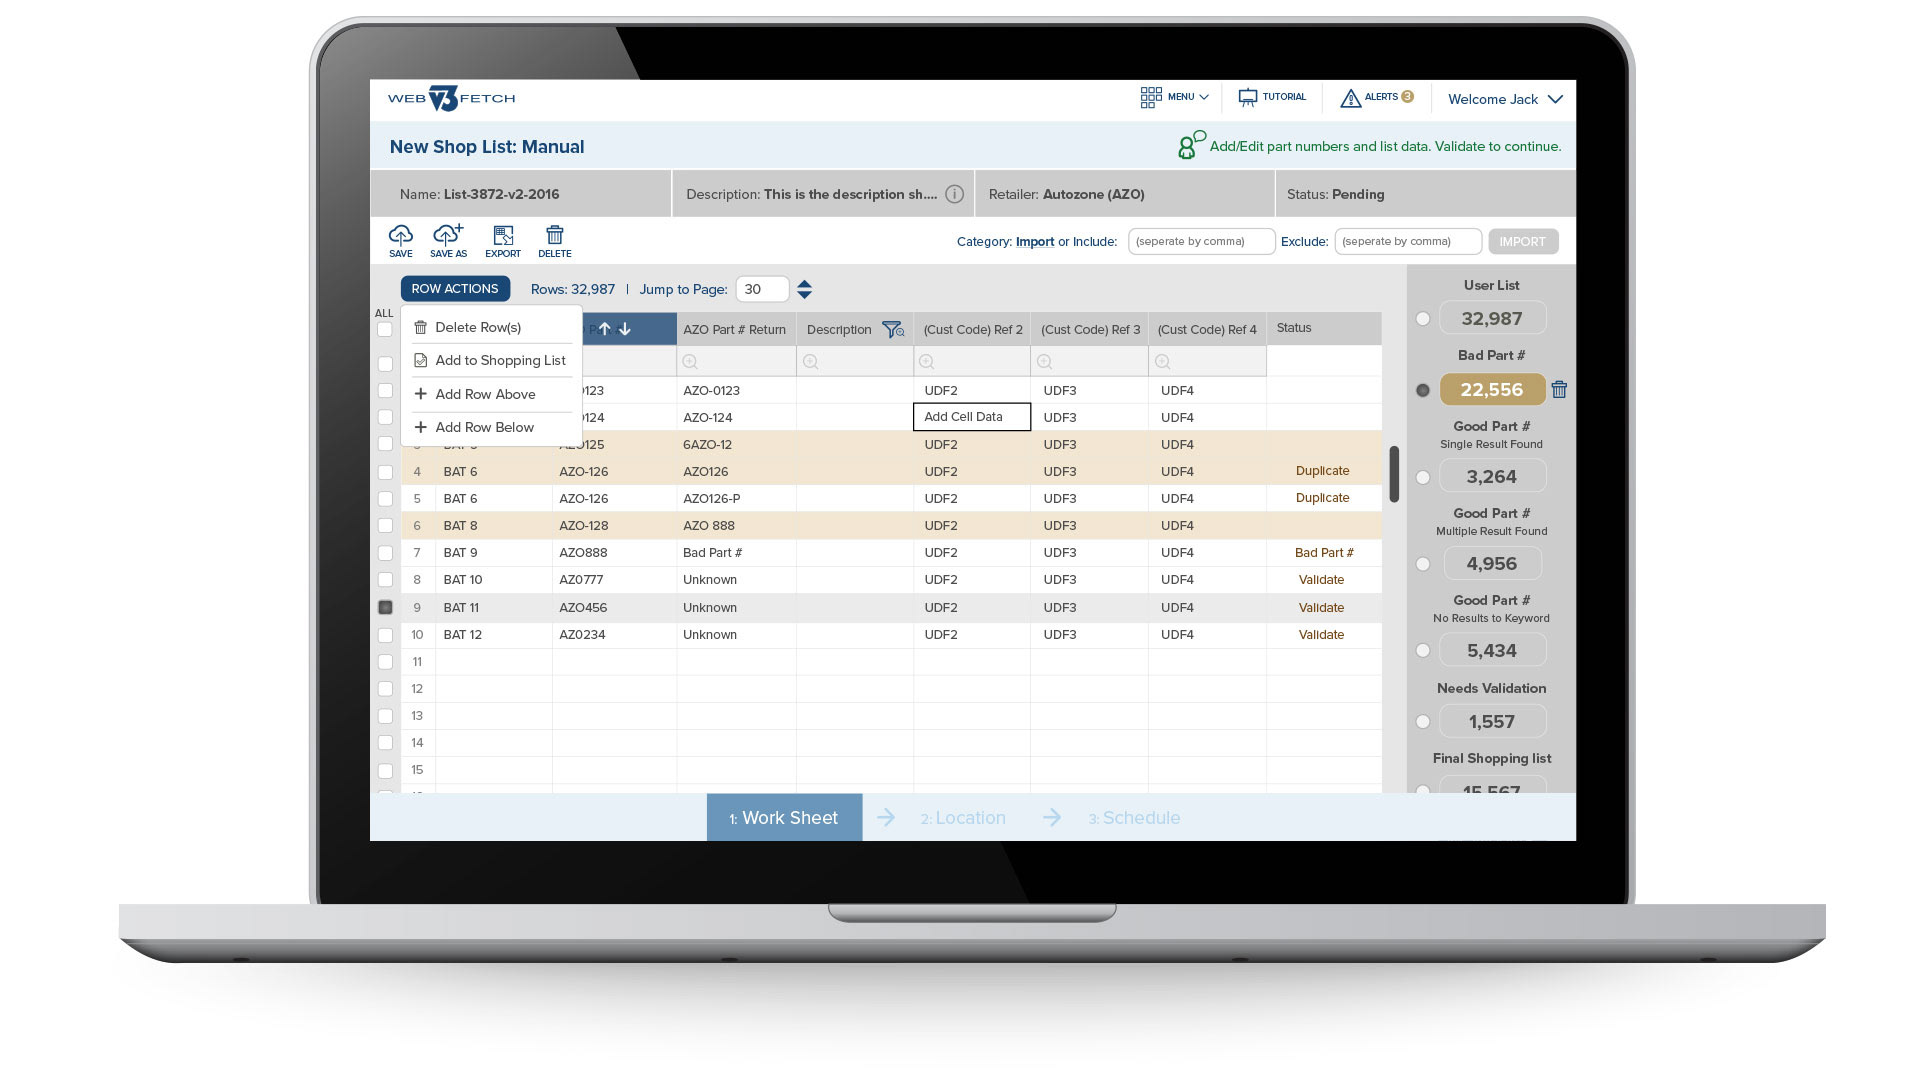Click the Delete trash icon in toolbar

[x=554, y=236]
